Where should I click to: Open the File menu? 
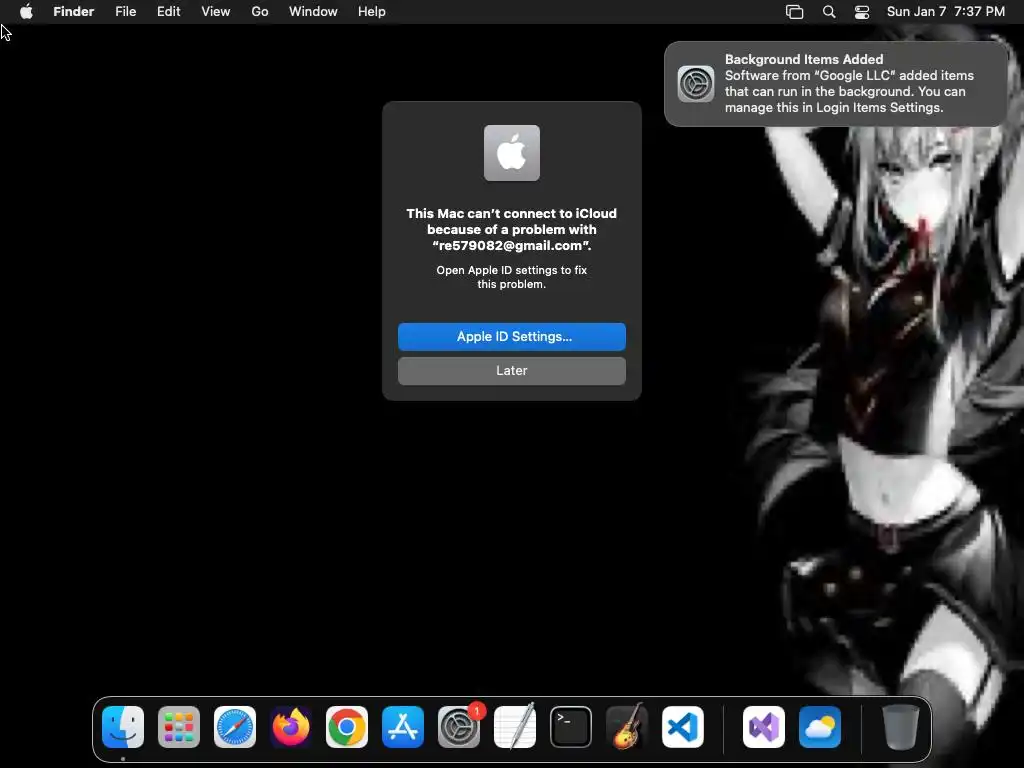tap(125, 12)
